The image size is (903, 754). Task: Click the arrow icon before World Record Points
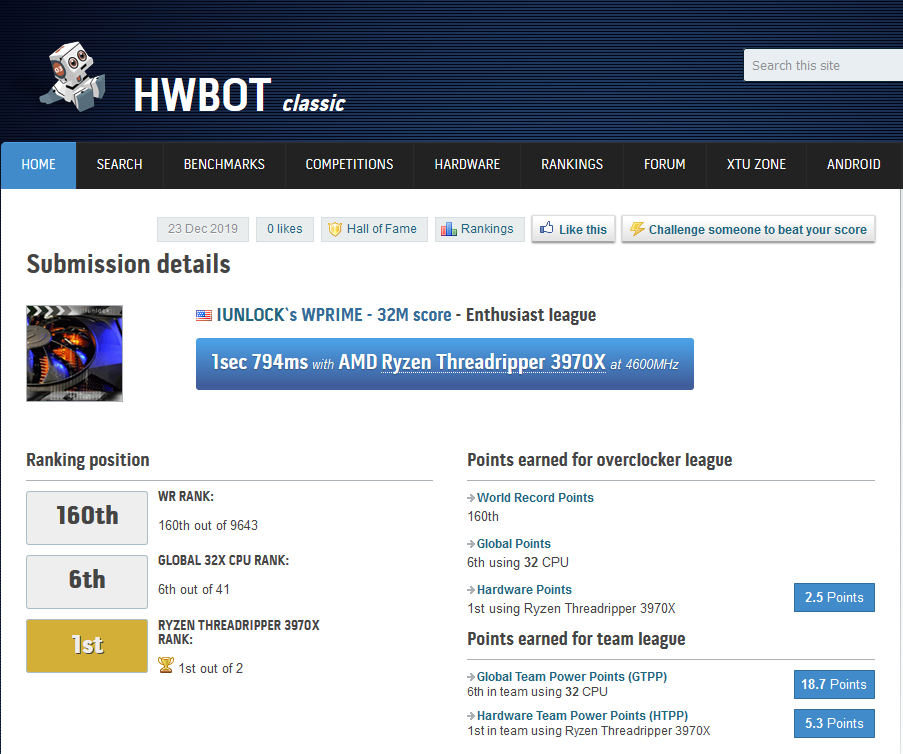coord(471,498)
